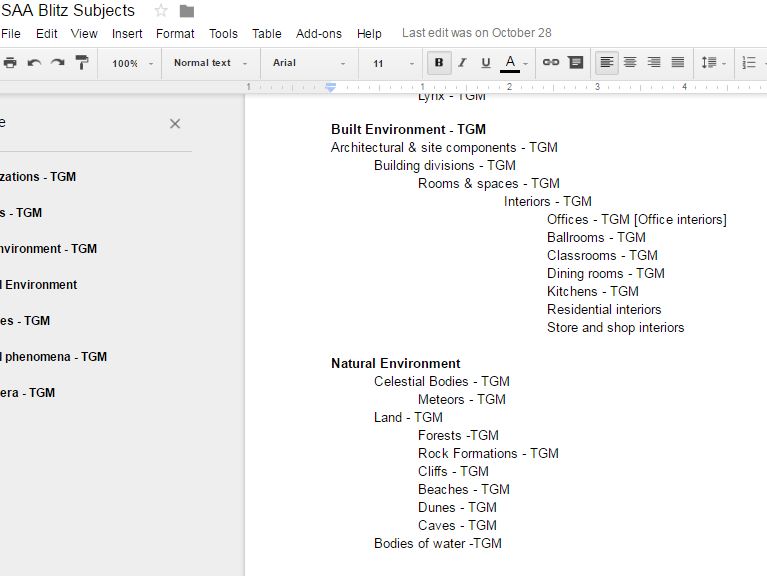Open the Arial font dropdown

click(x=309, y=63)
